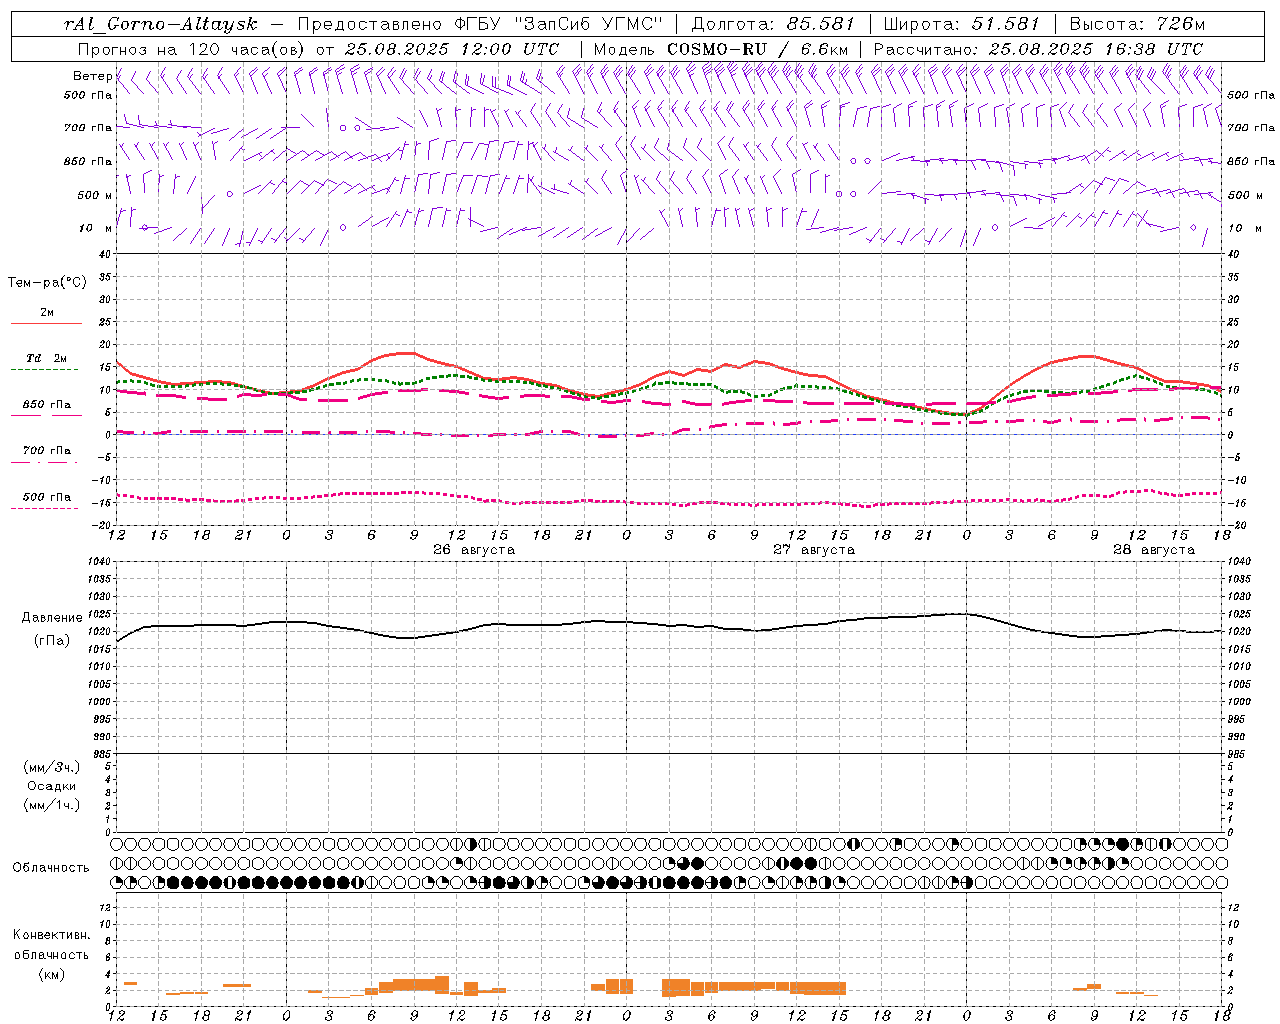Click the 'Тем-ра(°C)' axis title
1280x1024 pixels.
(47, 283)
